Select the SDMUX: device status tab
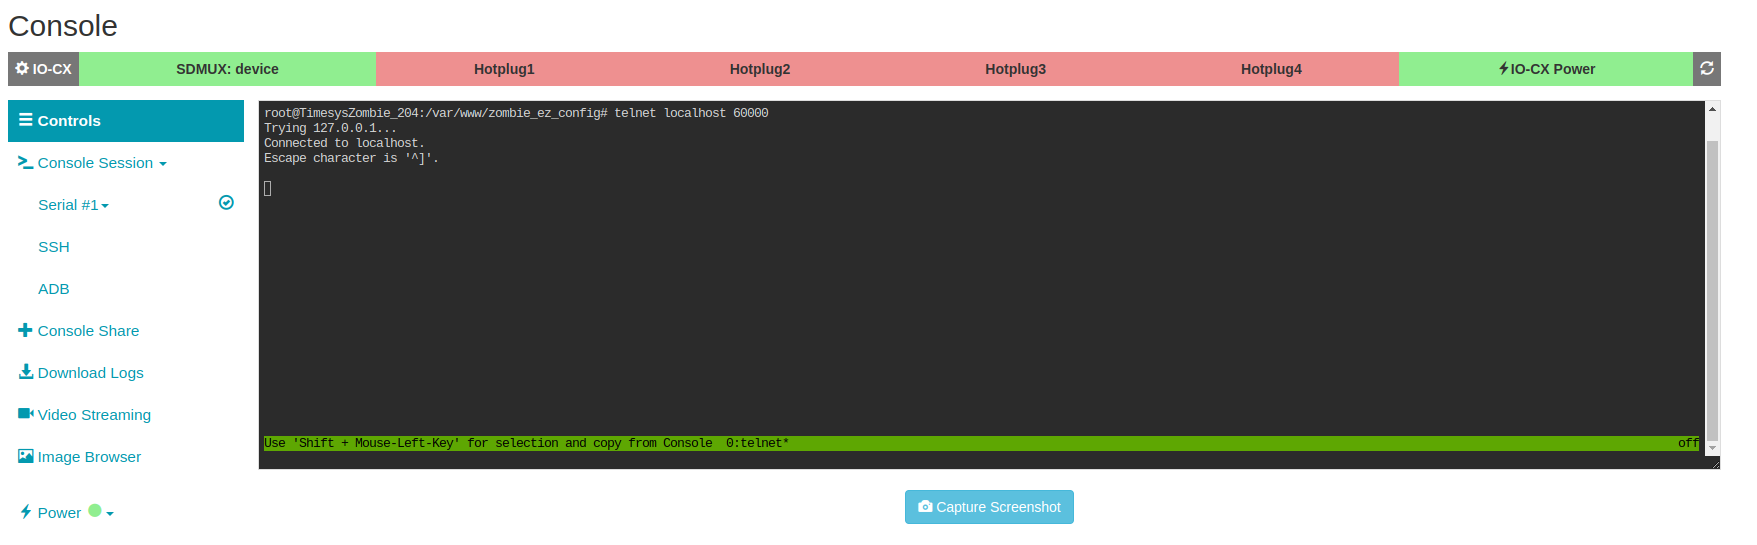 [227, 69]
